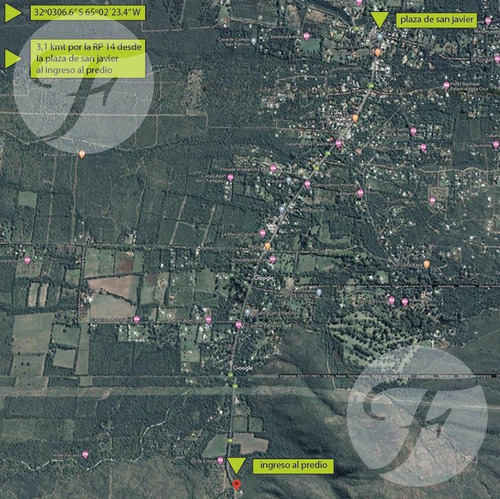The width and height of the screenshot is (500, 499).
Task: Click lone pink pin on far left edge
Action: point(27,260)
